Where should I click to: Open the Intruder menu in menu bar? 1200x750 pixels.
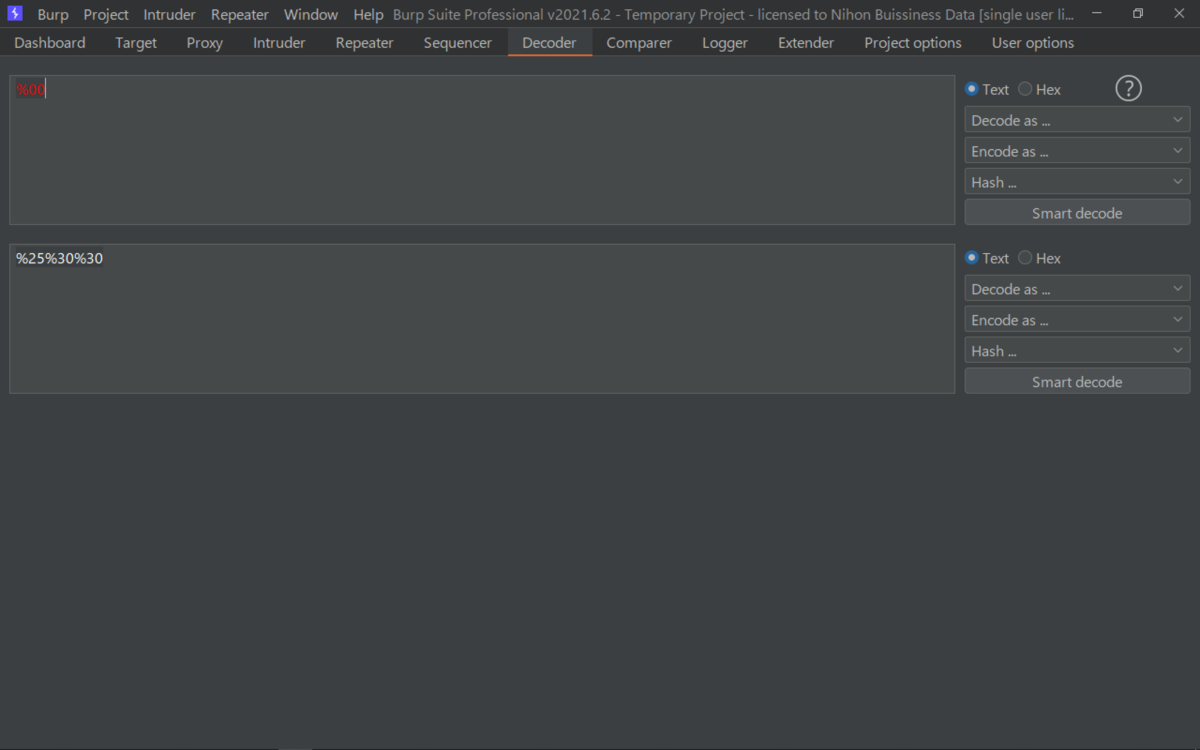point(169,15)
